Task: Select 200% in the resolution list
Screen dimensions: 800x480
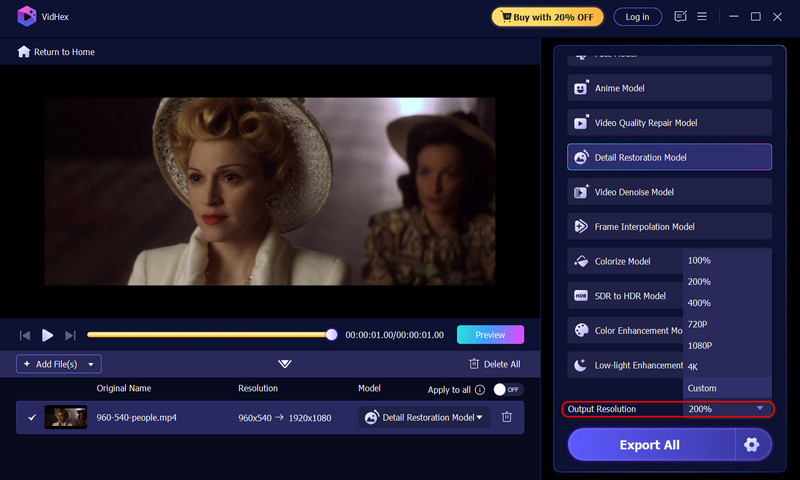Action: [727, 282]
